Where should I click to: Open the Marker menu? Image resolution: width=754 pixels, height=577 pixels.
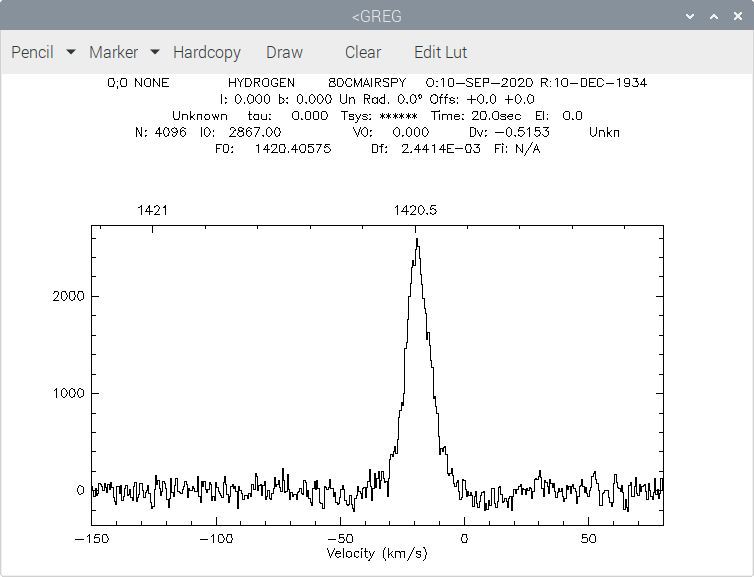[113, 52]
